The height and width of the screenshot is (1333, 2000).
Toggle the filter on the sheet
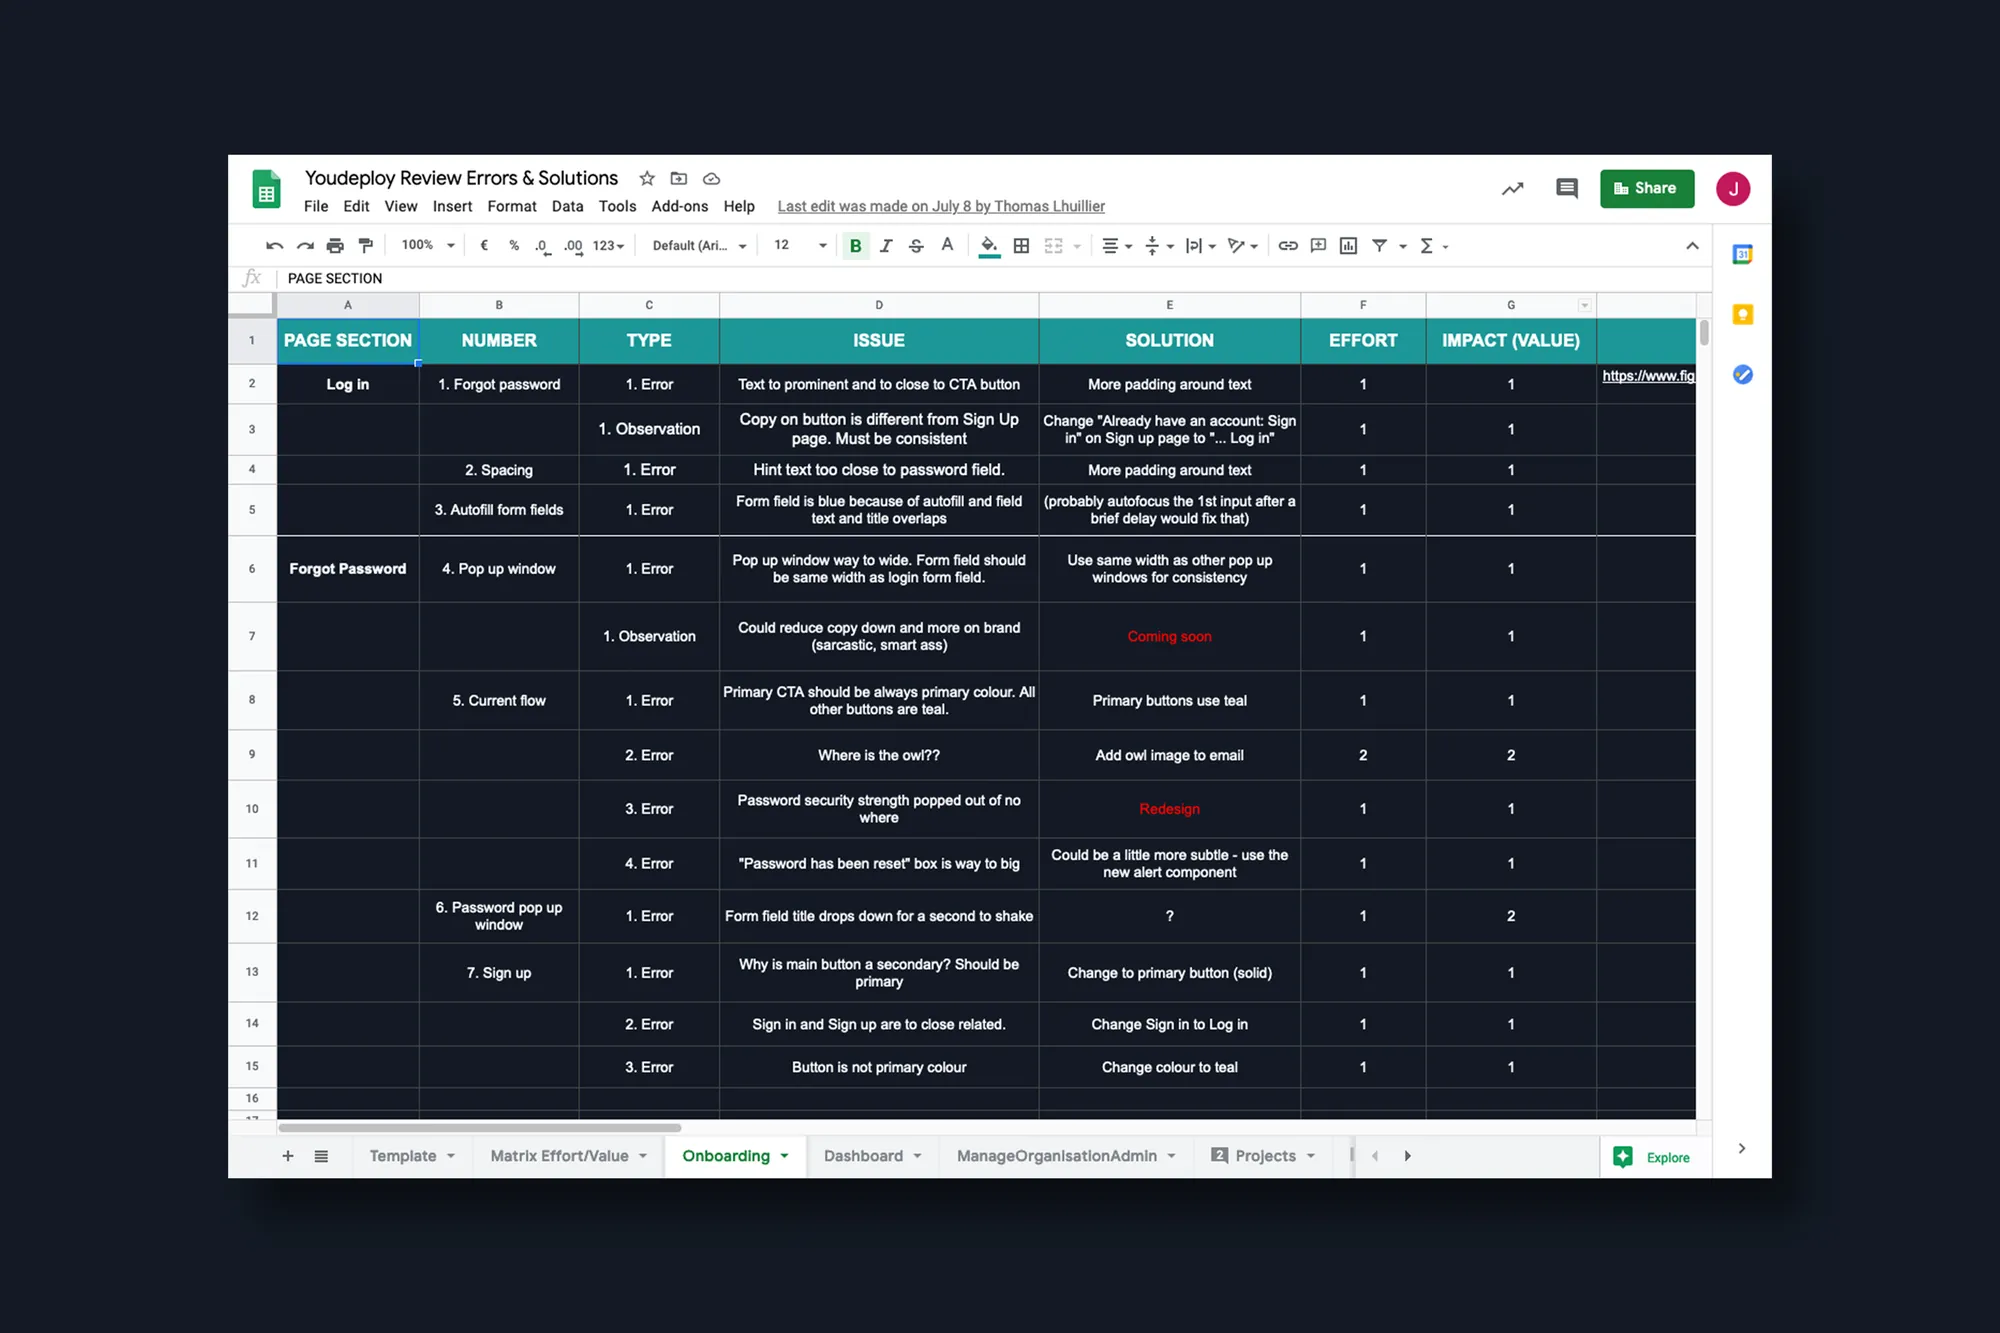[x=1379, y=246]
